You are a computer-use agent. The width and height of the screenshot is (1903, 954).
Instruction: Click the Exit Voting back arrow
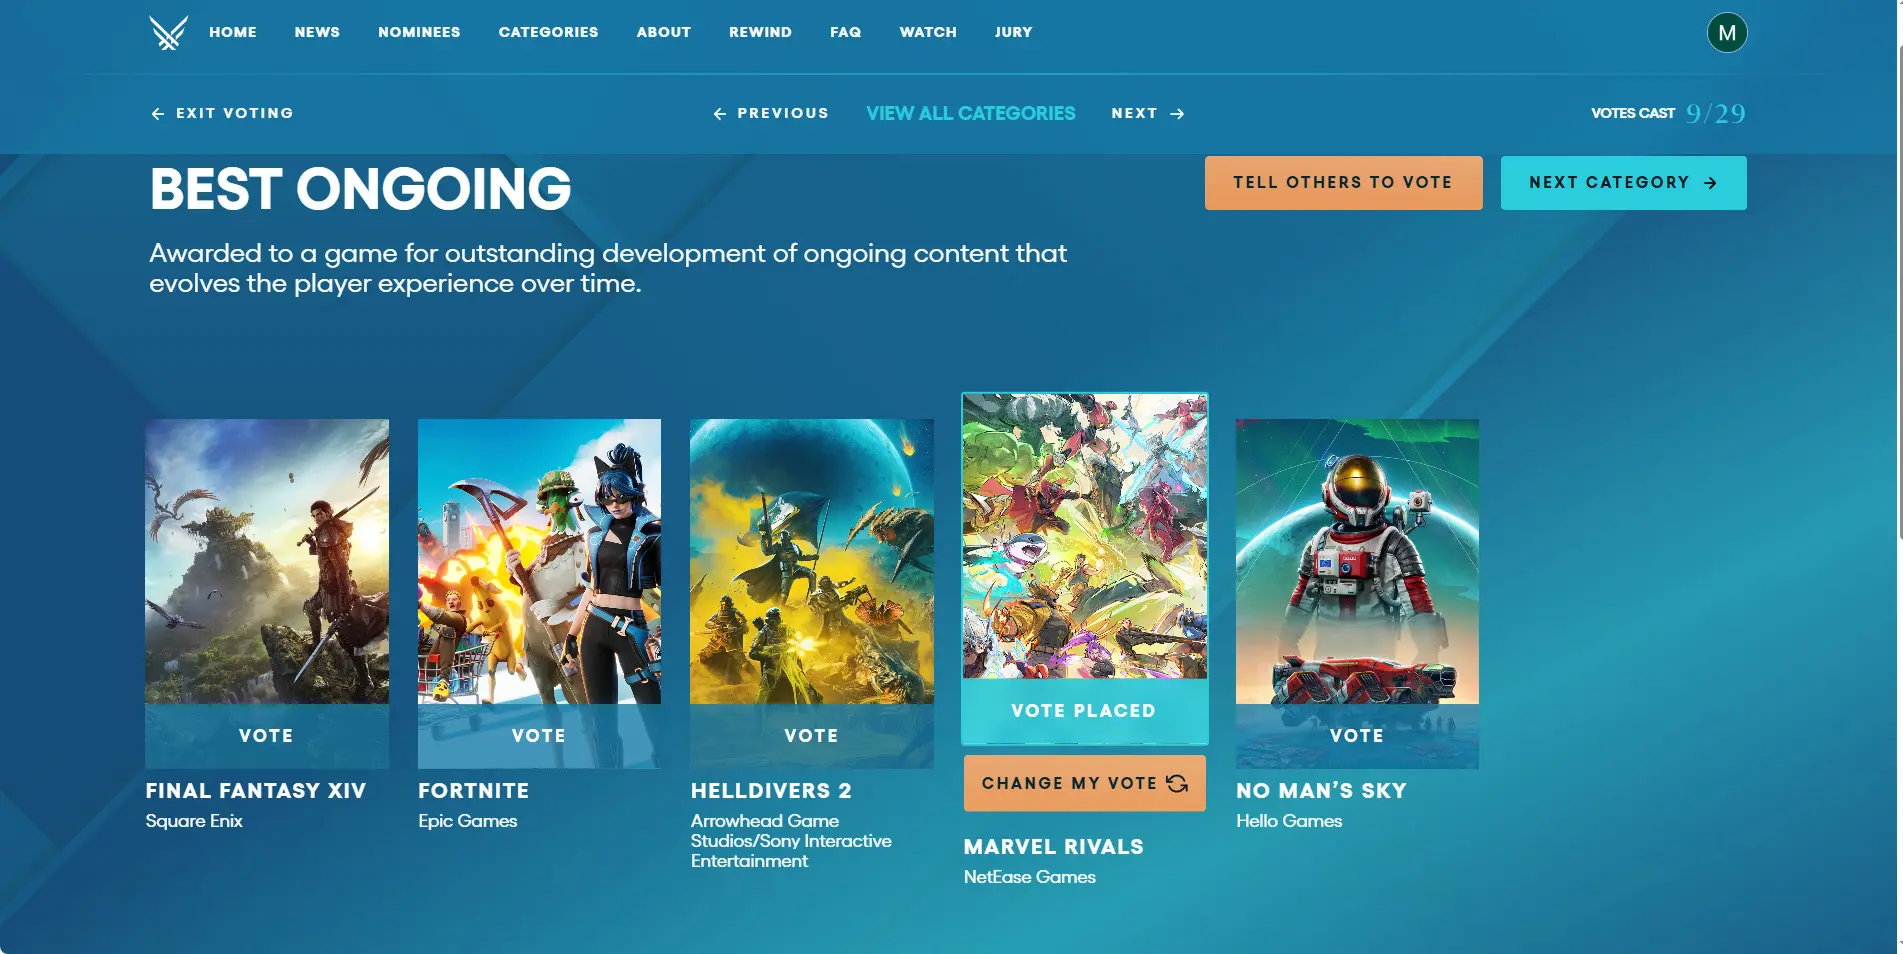pyautogui.click(x=158, y=114)
